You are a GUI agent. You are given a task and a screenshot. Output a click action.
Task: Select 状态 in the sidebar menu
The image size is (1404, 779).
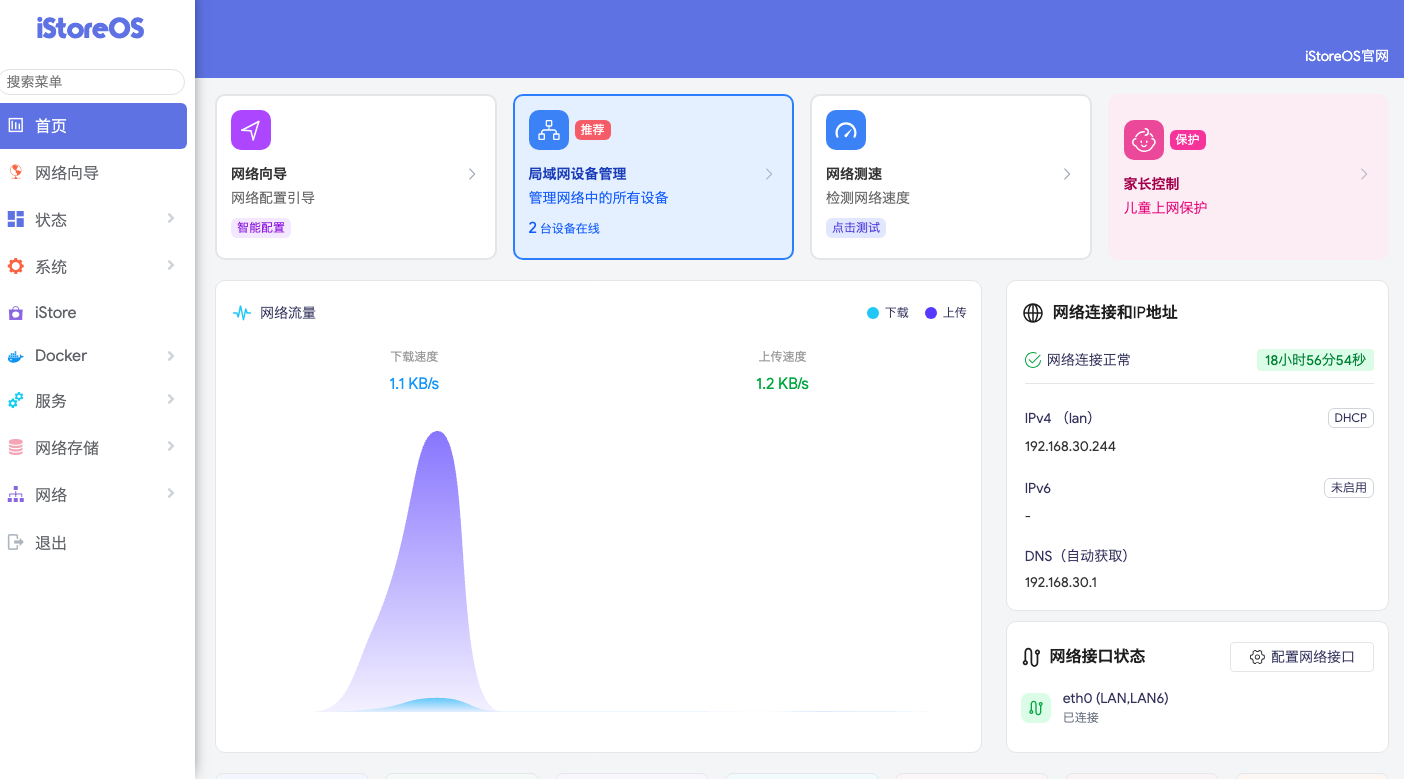[x=93, y=220]
